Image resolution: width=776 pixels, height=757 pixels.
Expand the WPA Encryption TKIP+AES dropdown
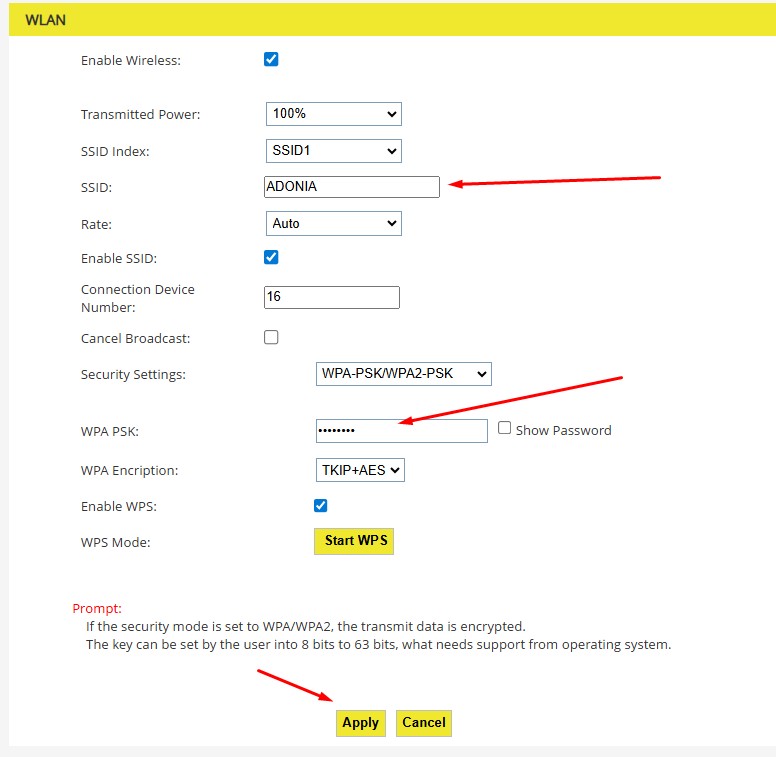coord(360,470)
